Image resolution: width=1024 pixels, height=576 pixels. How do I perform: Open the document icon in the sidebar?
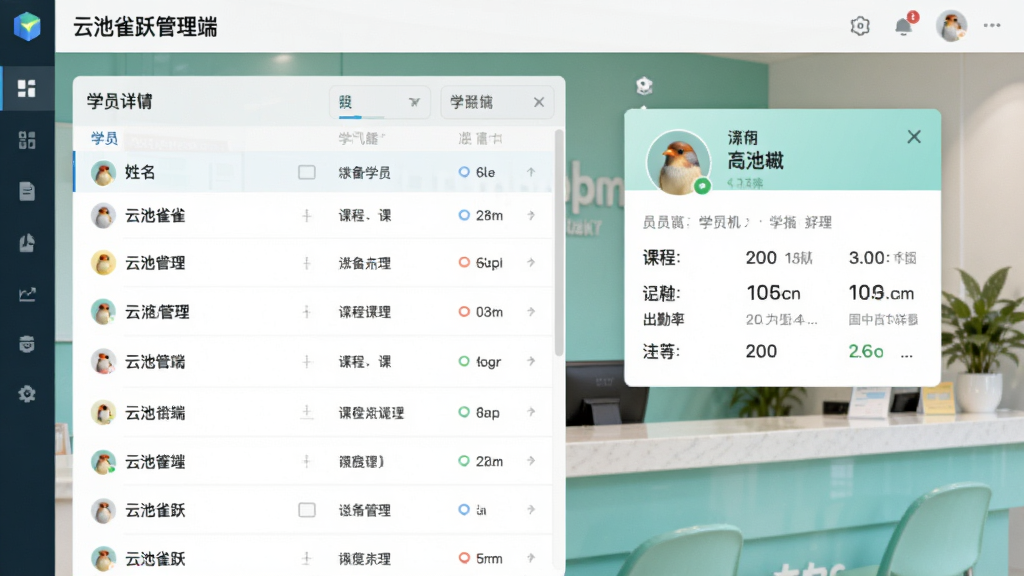click(27, 191)
